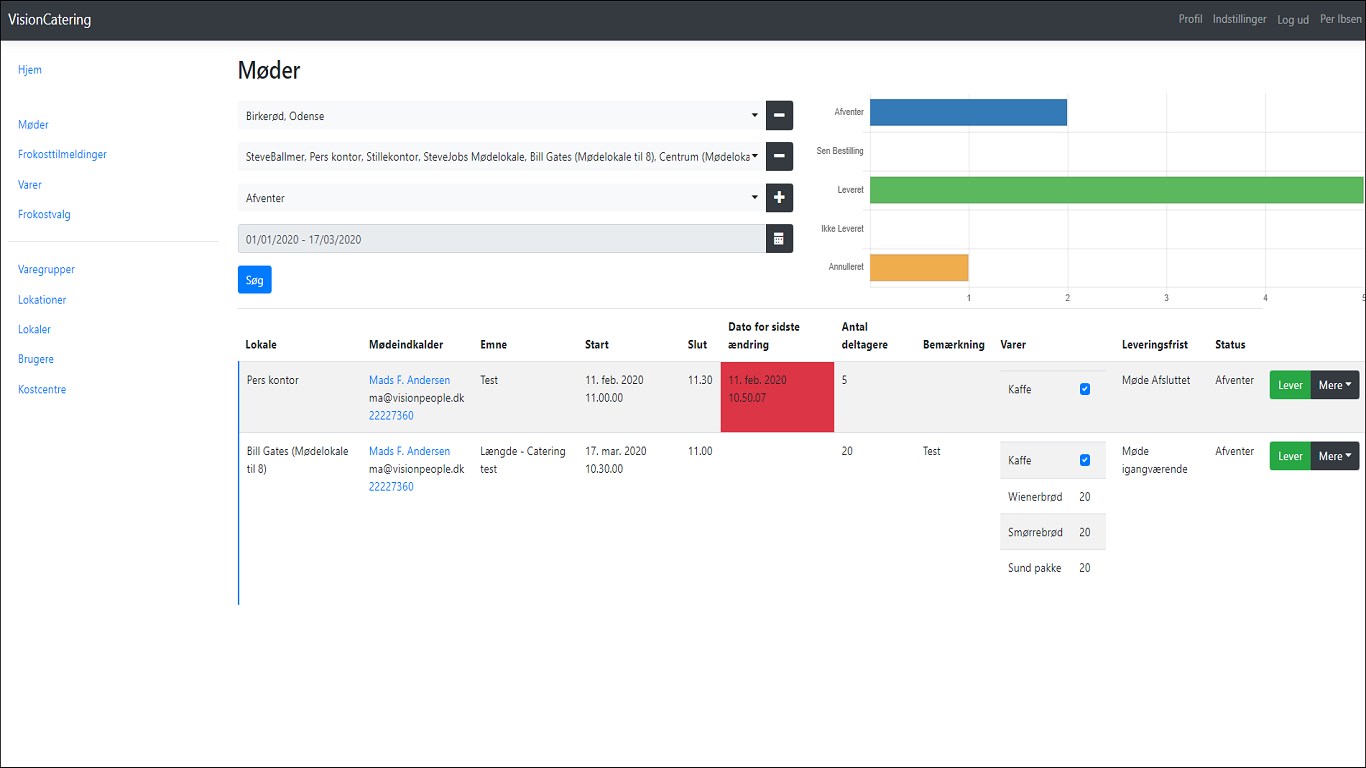Screen dimensions: 1366x768
Task: Click Lever for the Pers kontor meeting
Action: click(x=1290, y=385)
